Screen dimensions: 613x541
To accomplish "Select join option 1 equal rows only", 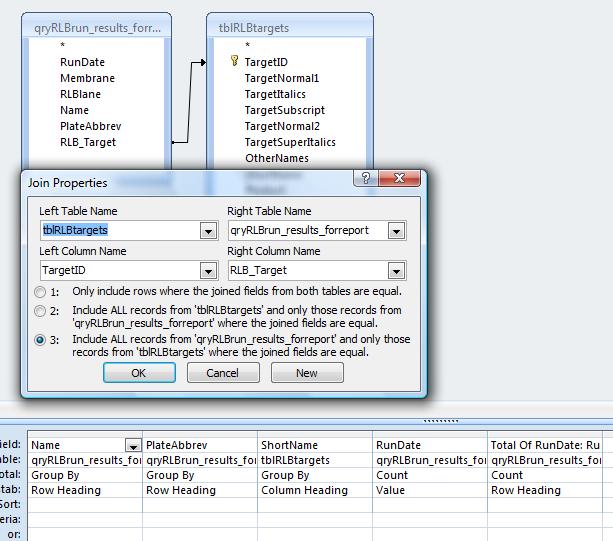I will tap(40, 292).
